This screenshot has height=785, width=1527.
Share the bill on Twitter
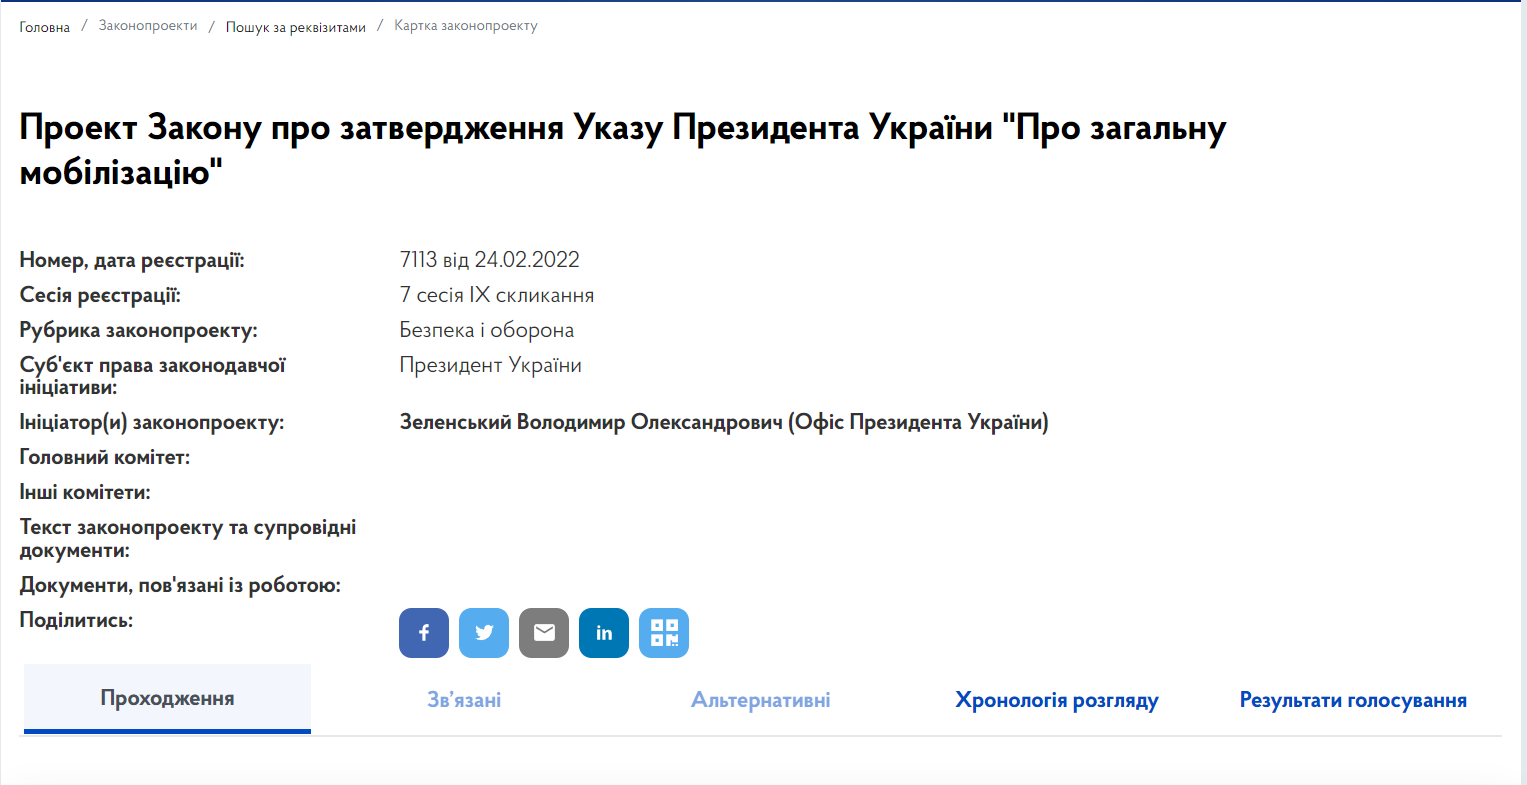tap(484, 633)
